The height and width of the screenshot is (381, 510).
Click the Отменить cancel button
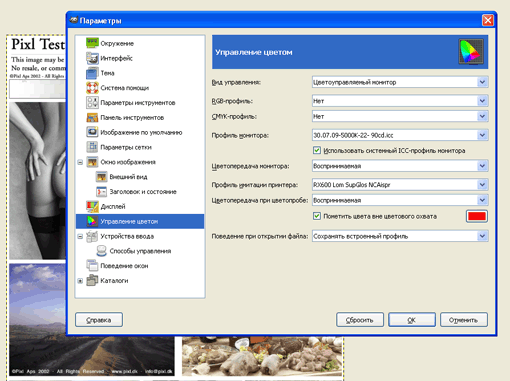[464, 320]
